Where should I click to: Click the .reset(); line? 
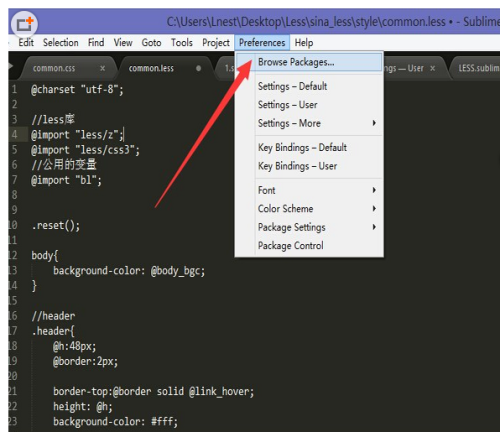(56, 226)
